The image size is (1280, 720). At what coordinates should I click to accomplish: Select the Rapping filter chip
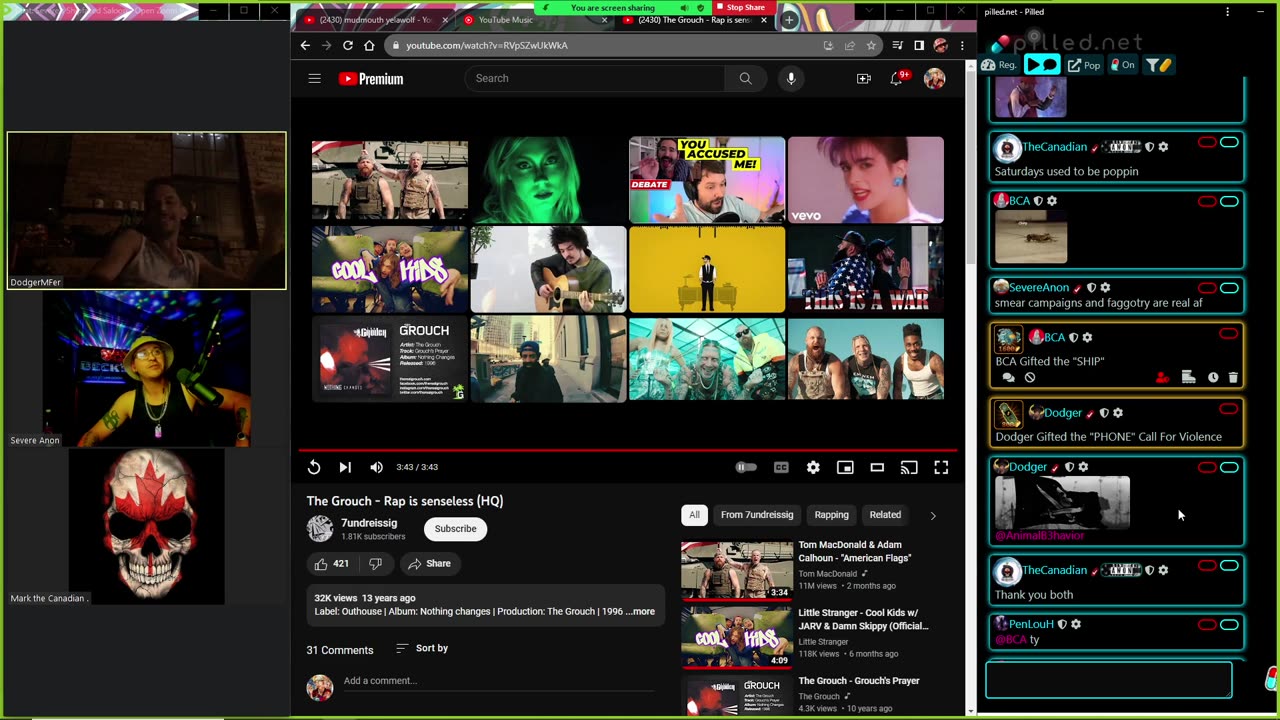(831, 515)
